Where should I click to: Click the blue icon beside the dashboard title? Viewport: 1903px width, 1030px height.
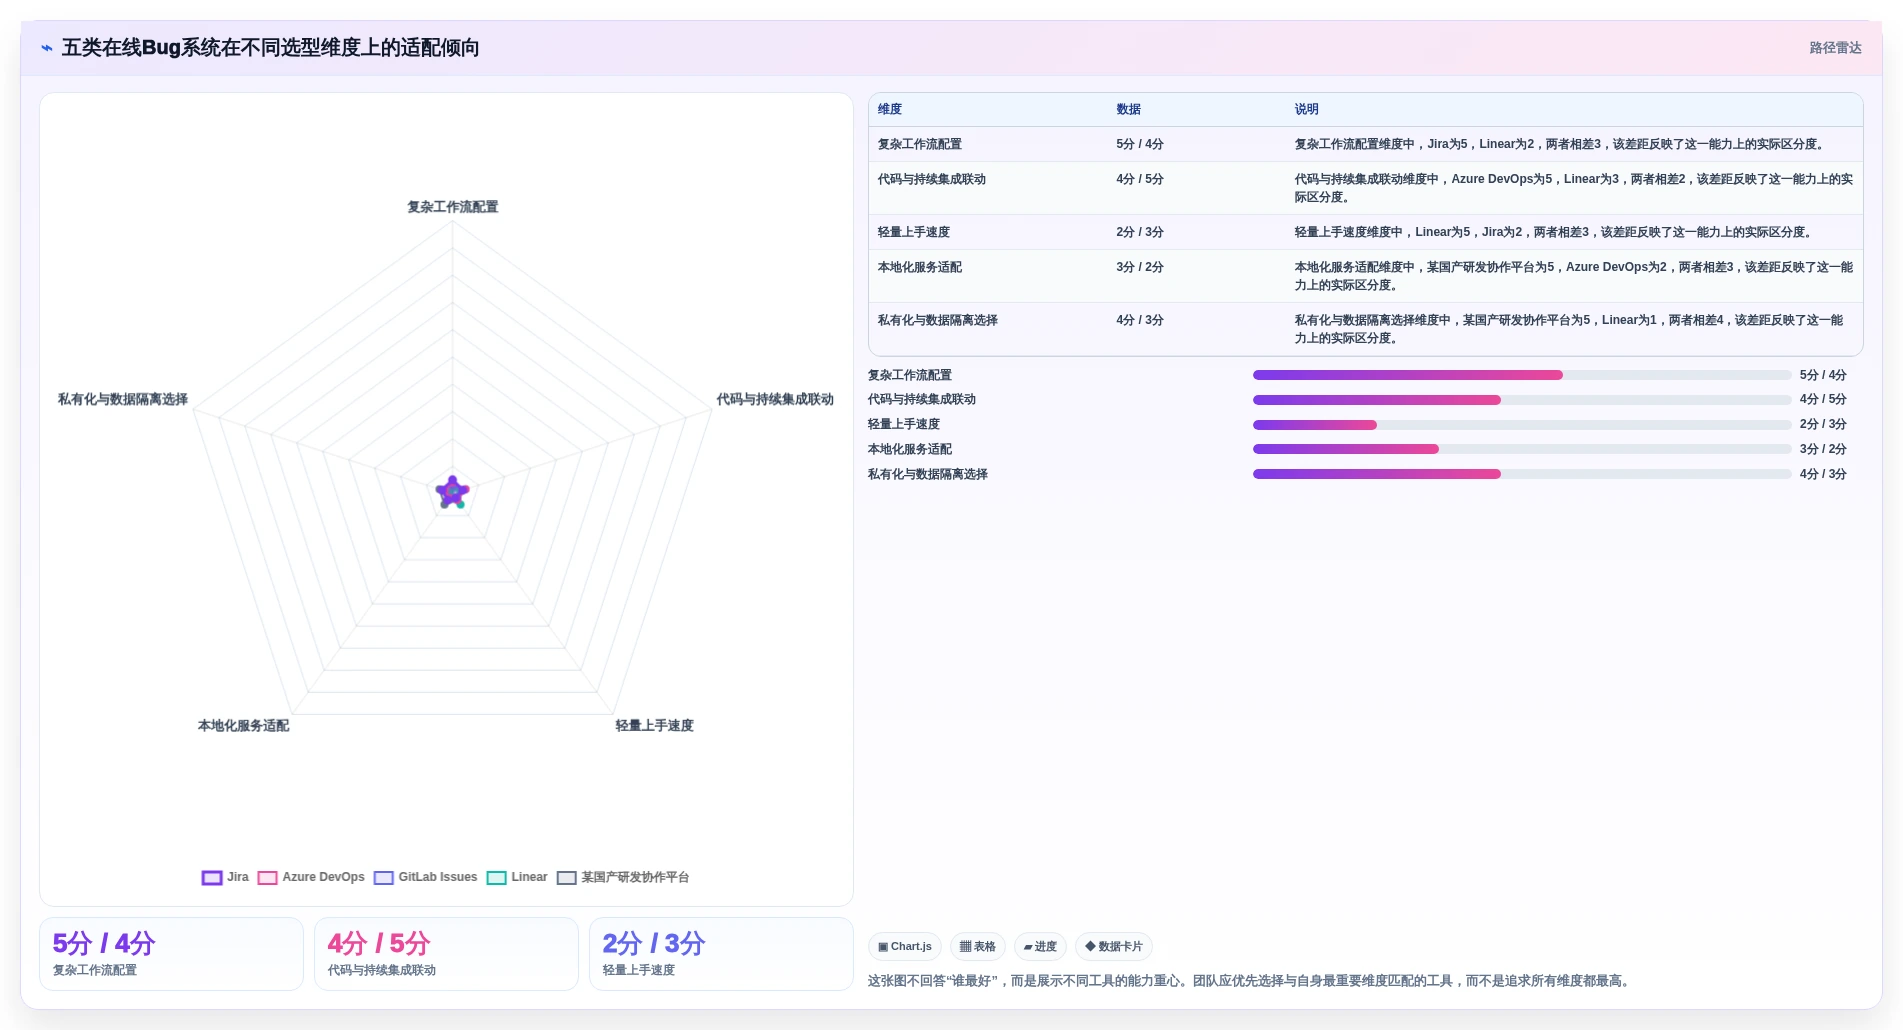click(47, 48)
